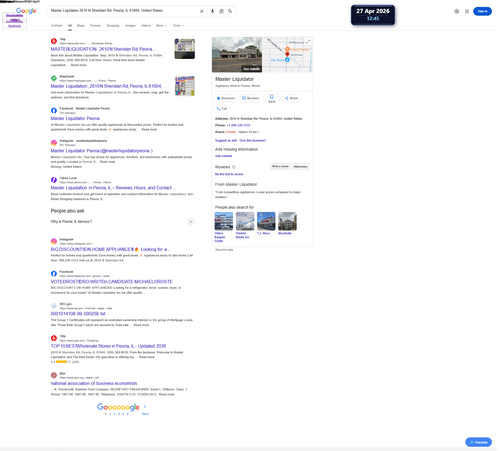This screenshot has height=451, width=500.
Task: Open the More dropdown in search tabs
Action: (161, 26)
